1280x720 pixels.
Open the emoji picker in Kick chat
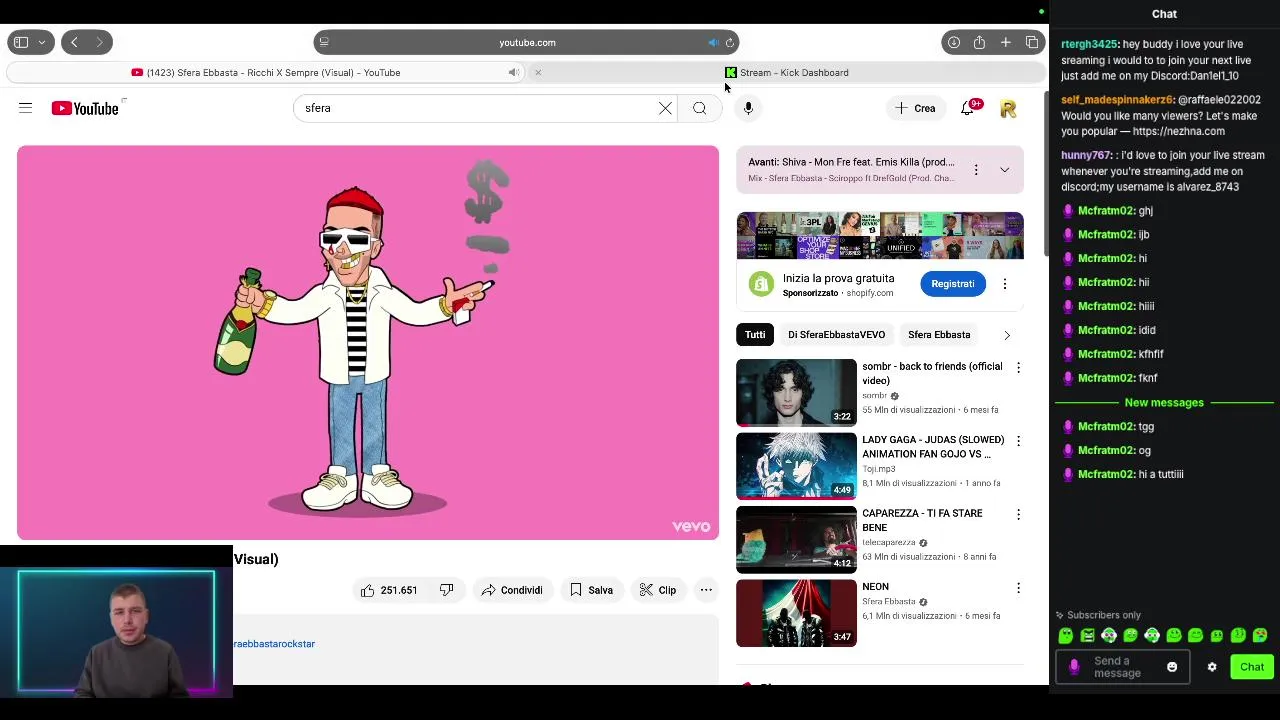(1172, 667)
